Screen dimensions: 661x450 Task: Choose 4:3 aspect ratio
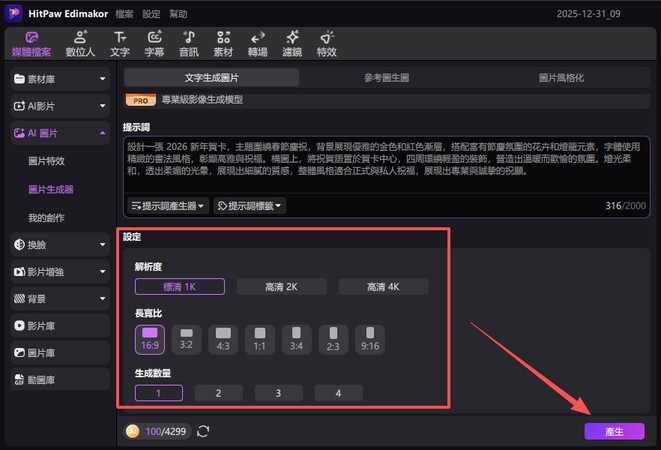coord(223,340)
